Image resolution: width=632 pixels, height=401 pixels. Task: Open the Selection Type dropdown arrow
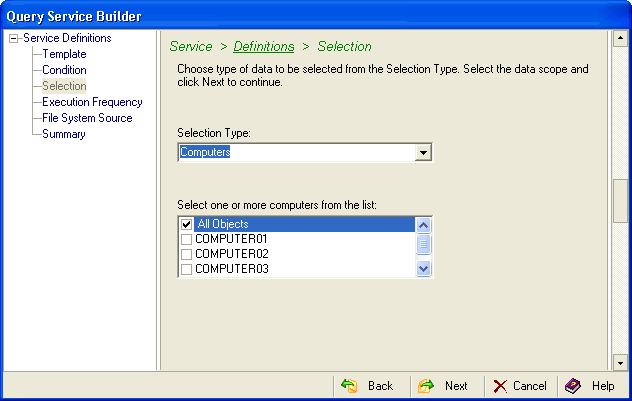pos(424,153)
